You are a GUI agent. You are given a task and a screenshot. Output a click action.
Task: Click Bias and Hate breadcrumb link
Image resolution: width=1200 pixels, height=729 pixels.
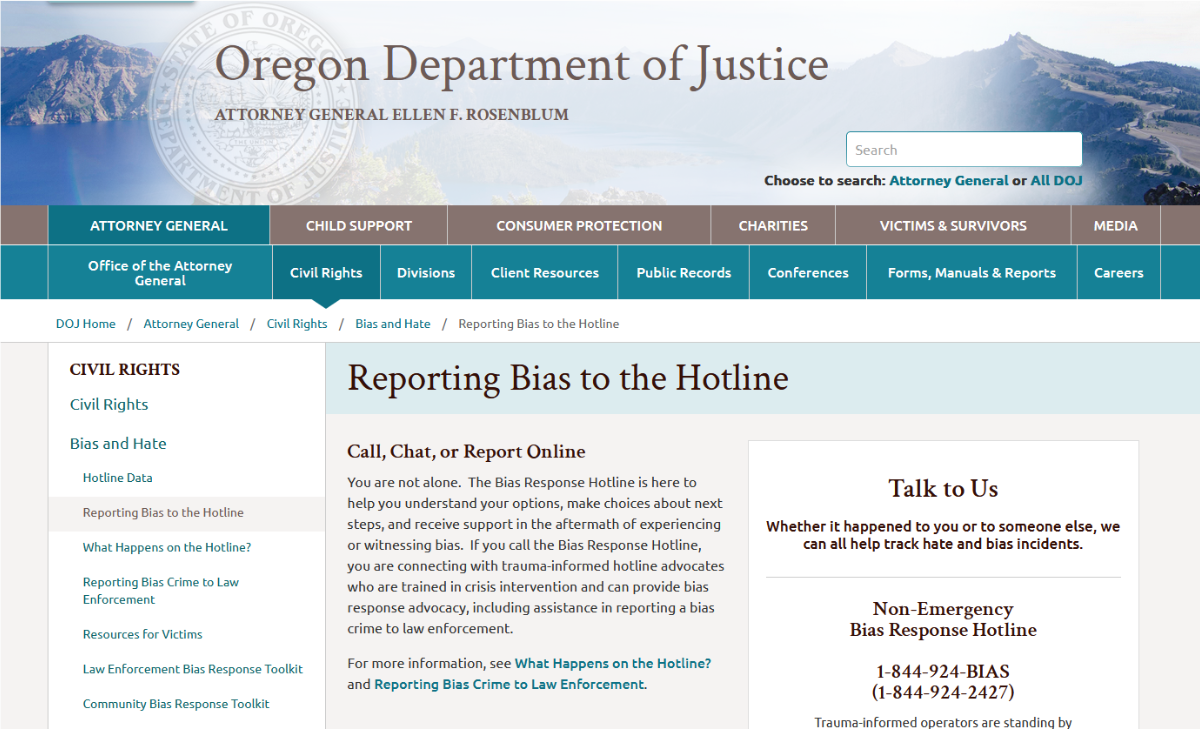(393, 324)
